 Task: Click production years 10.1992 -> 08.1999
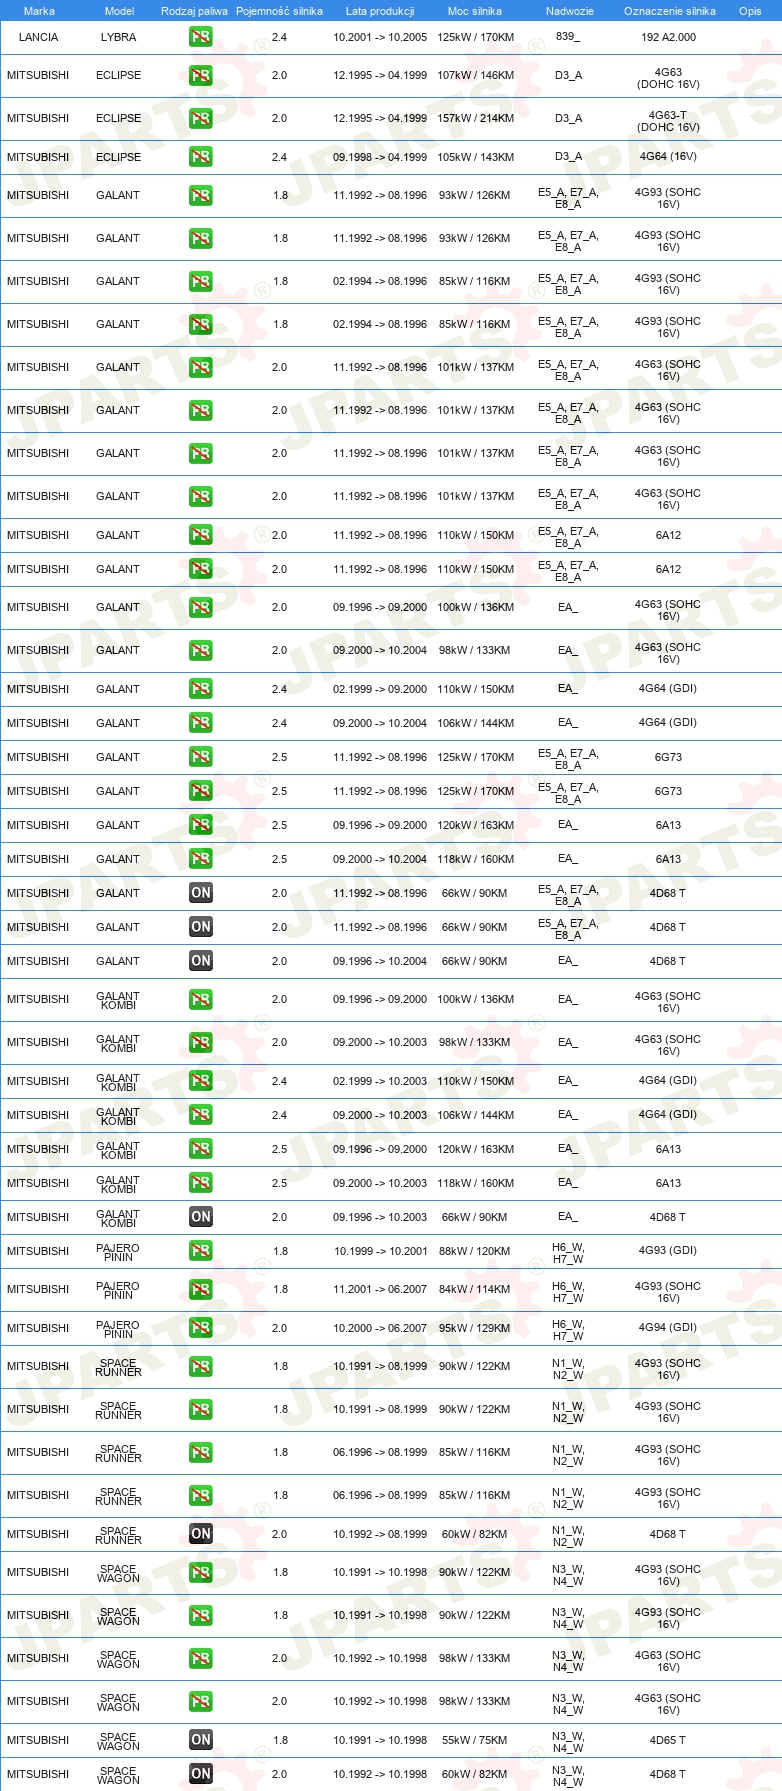[x=380, y=1534]
